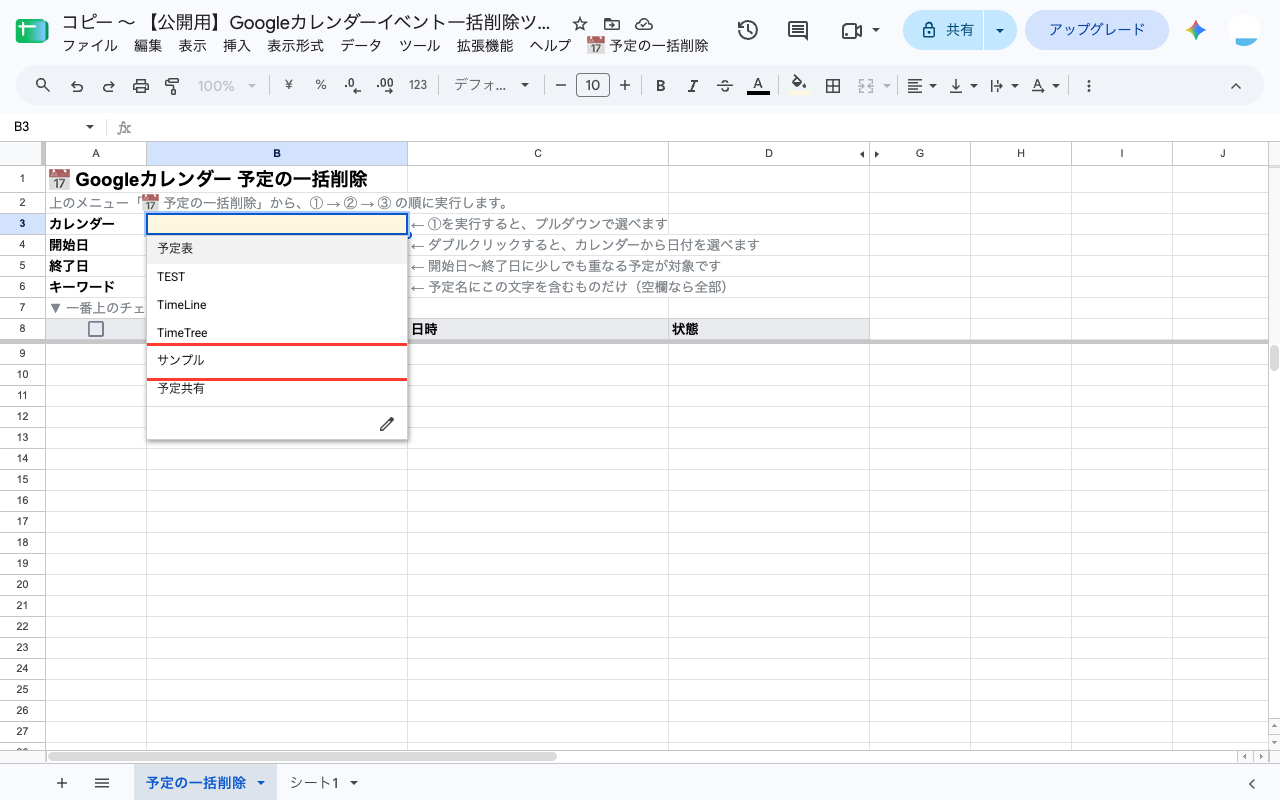Viewport: 1280px width, 800px height.
Task: Star this spreadsheet
Action: (x=580, y=23)
